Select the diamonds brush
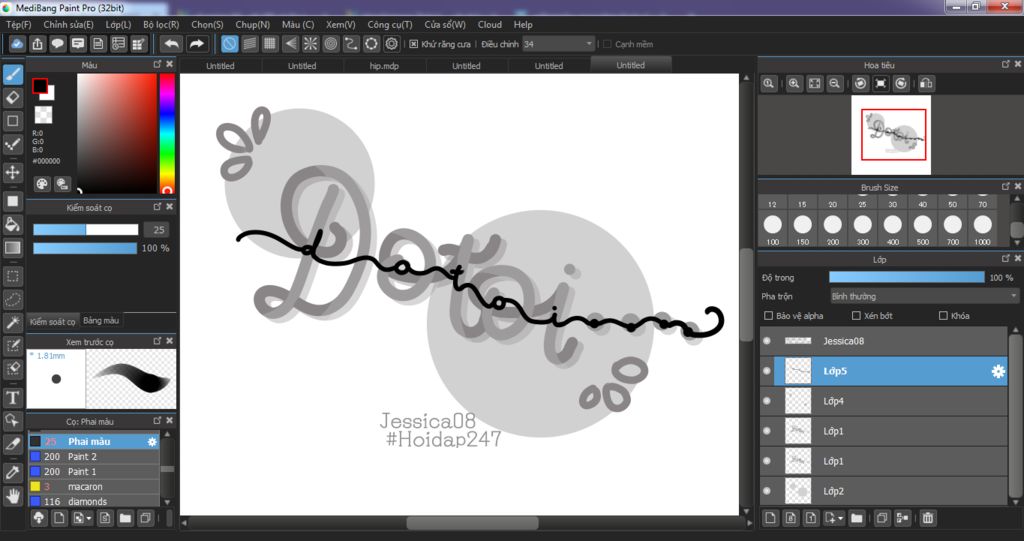This screenshot has height=541, width=1024. (x=93, y=502)
